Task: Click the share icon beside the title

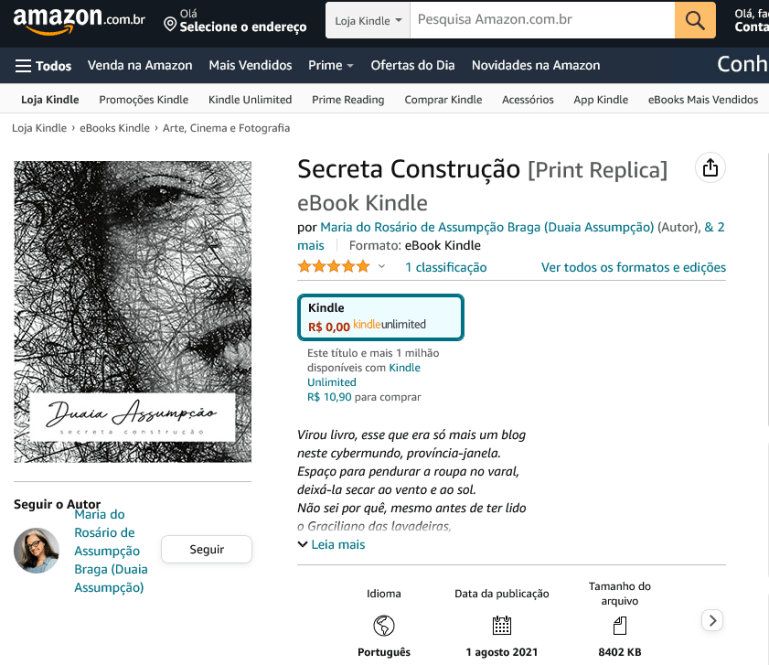Action: [x=710, y=168]
